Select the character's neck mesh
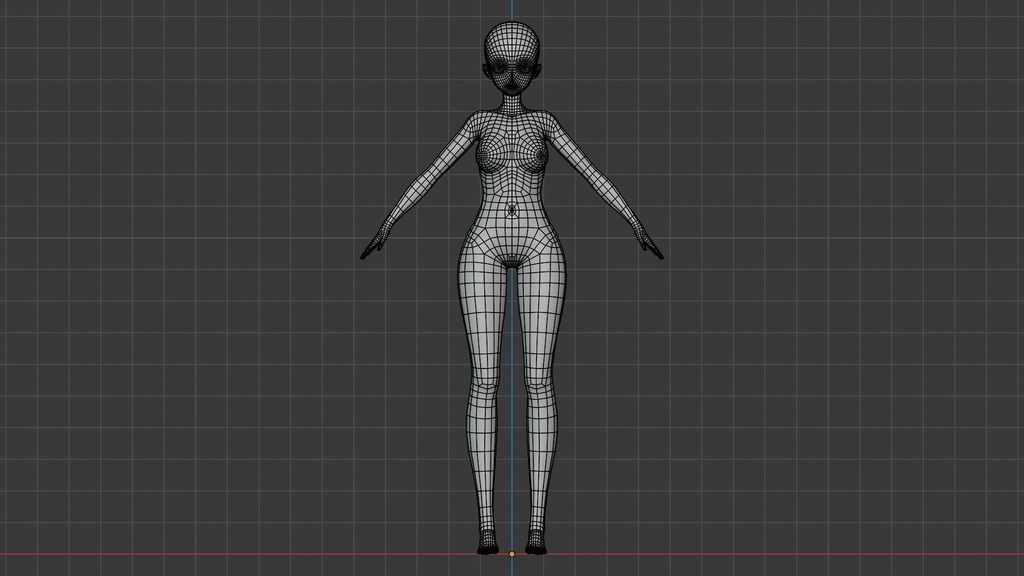This screenshot has width=1024, height=576. (x=512, y=104)
